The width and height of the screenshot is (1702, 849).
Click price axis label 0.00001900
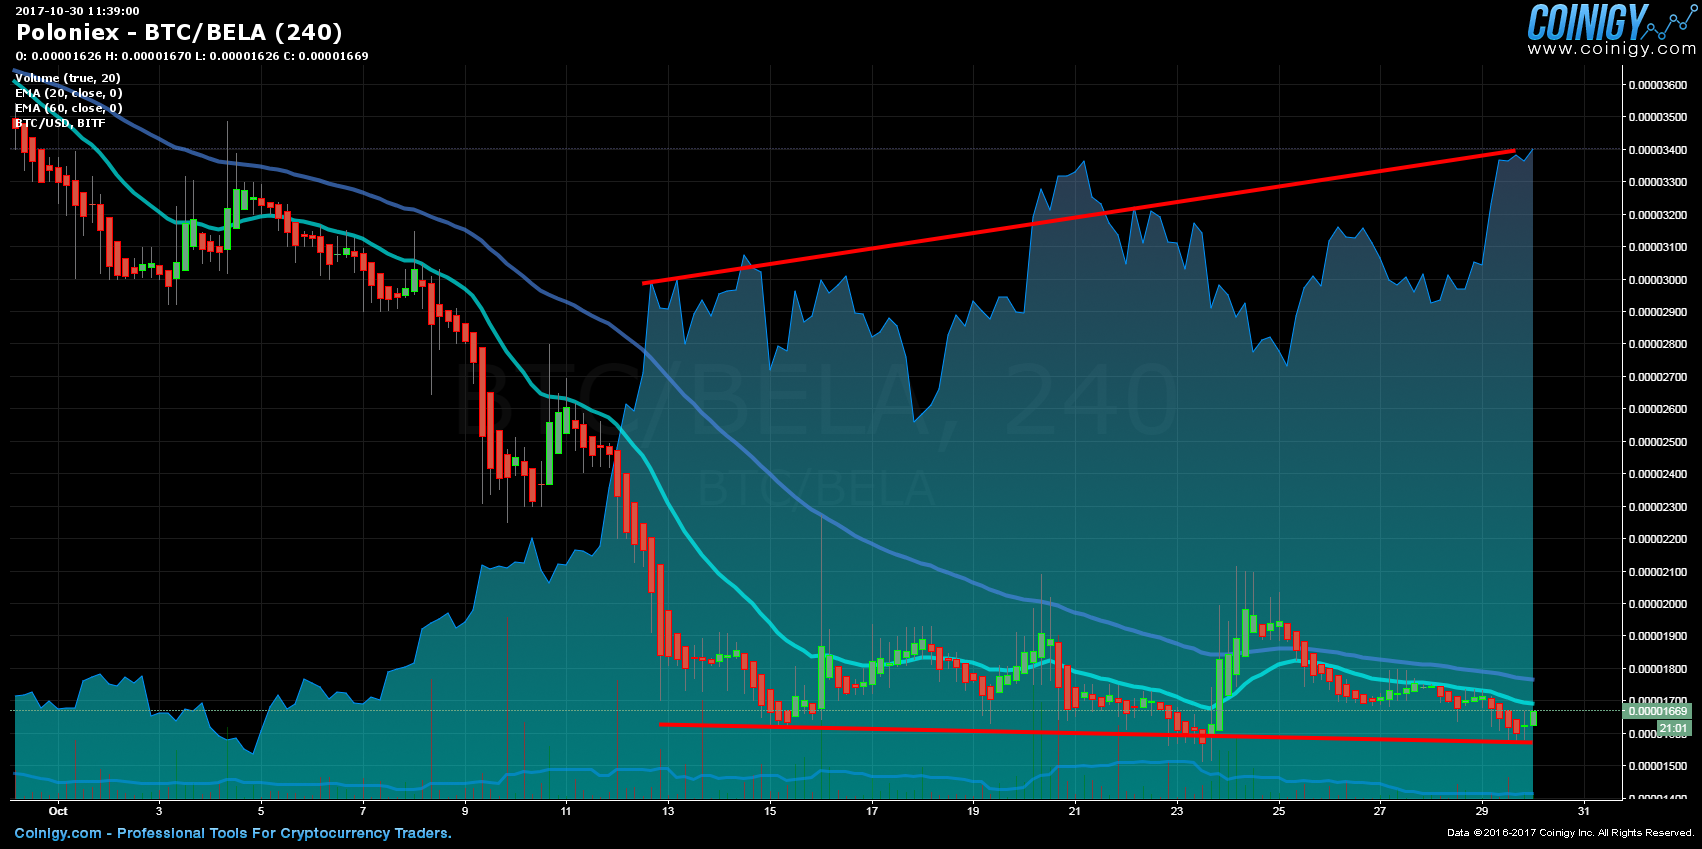(1658, 636)
